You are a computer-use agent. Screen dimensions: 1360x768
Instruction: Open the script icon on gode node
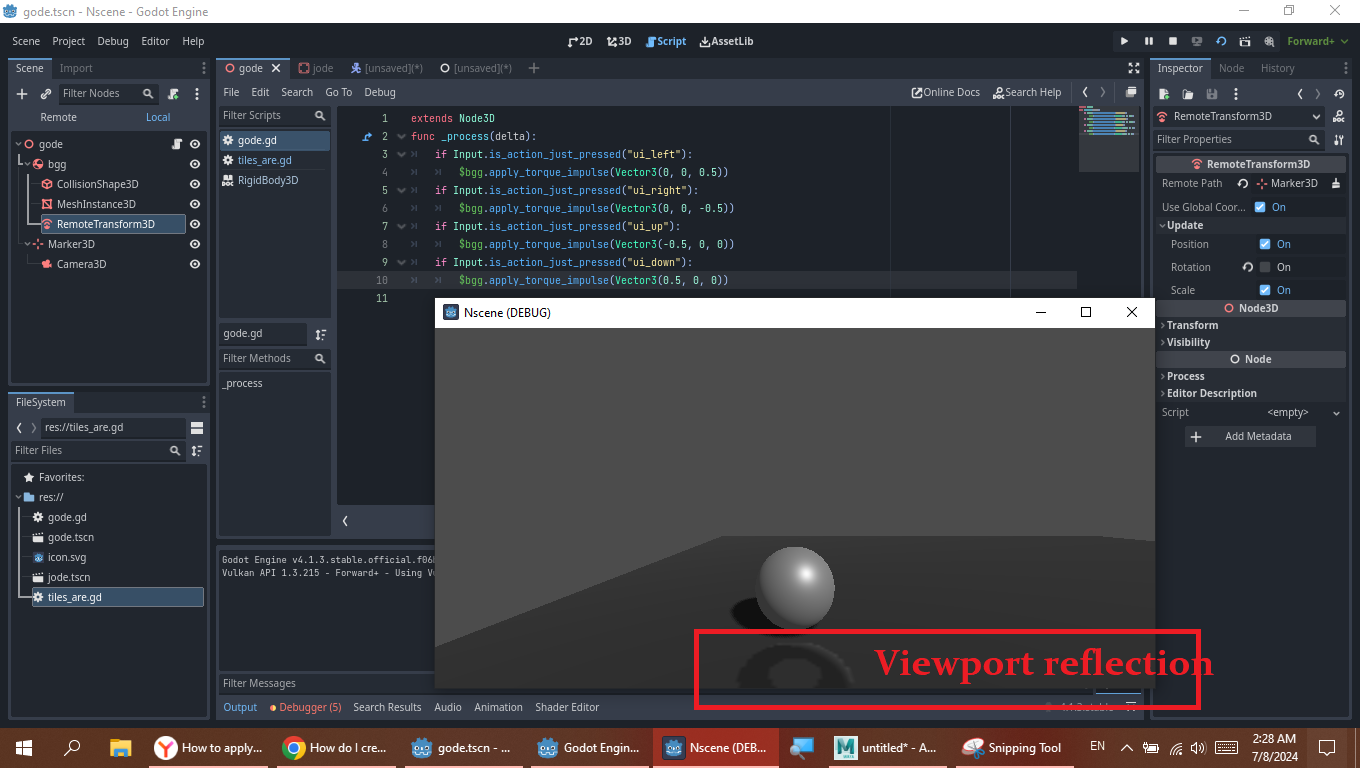point(177,144)
